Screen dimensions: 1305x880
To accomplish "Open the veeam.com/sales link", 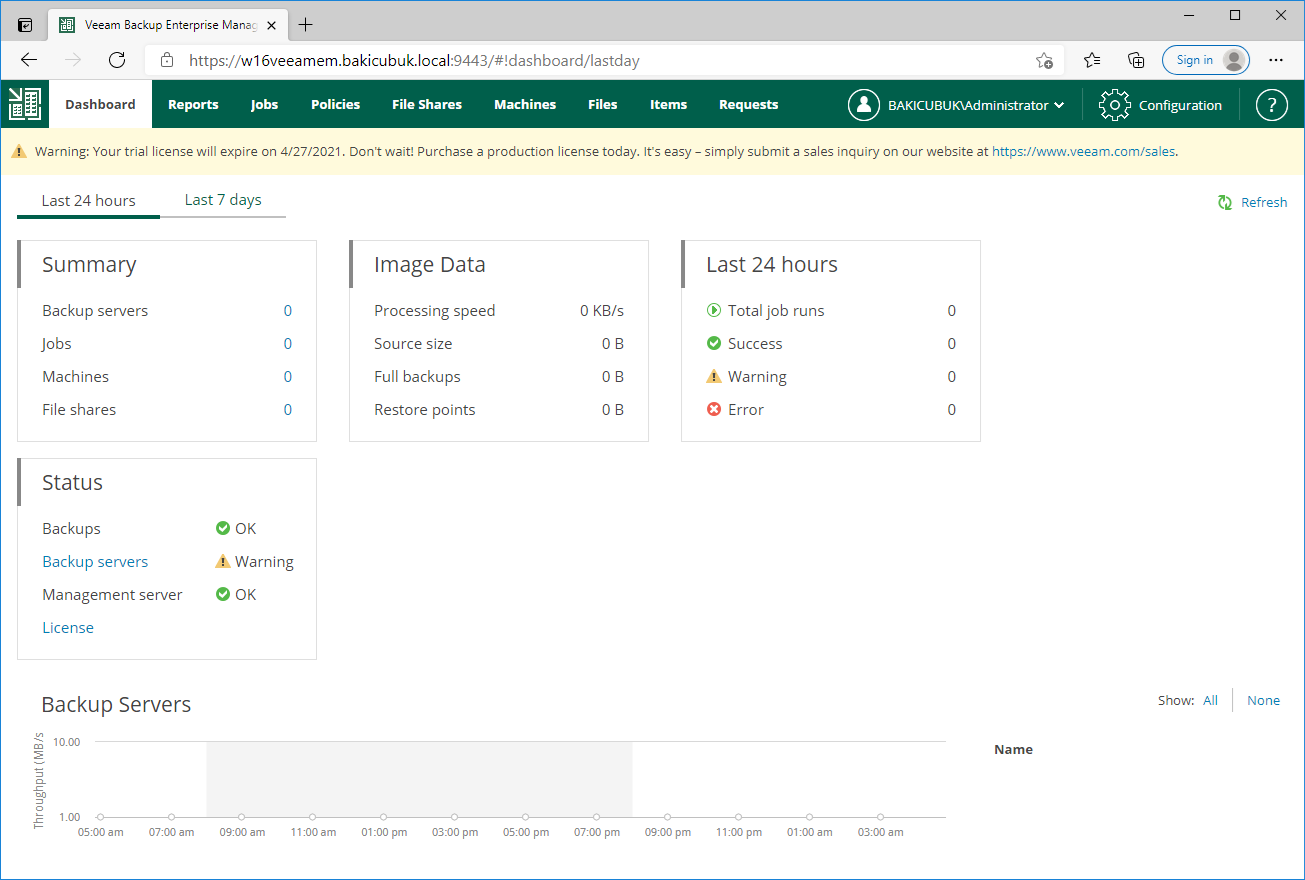I will tap(1084, 152).
